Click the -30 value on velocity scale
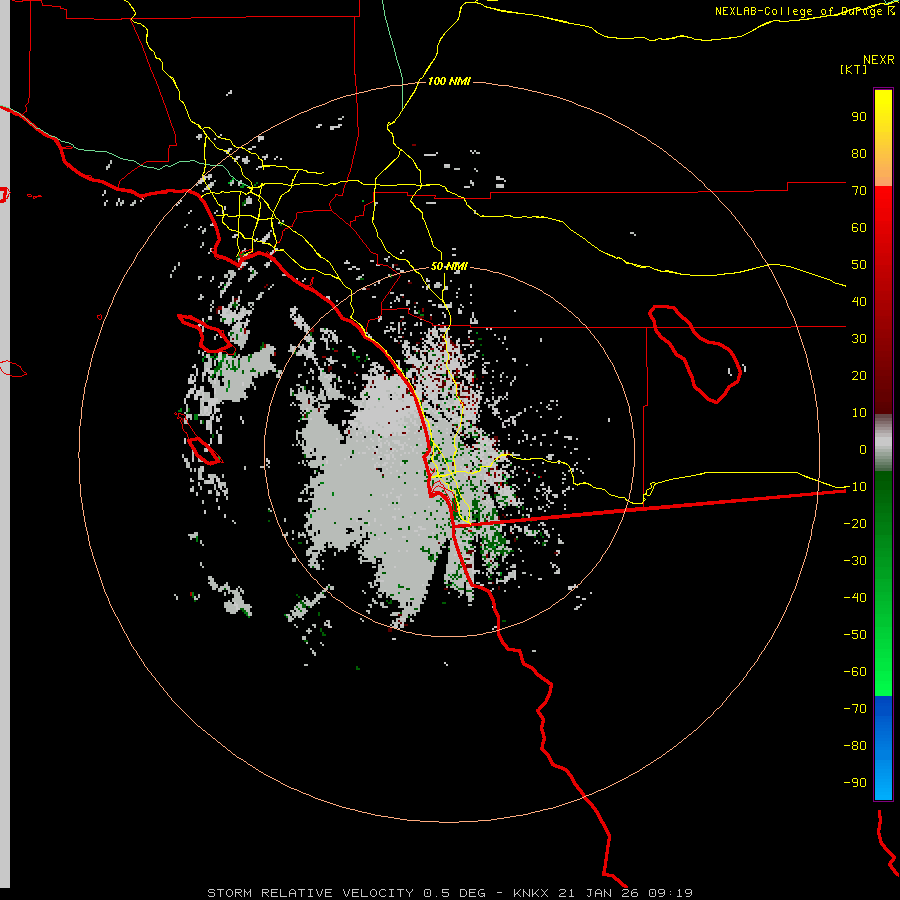Image resolution: width=900 pixels, height=900 pixels. (x=855, y=561)
